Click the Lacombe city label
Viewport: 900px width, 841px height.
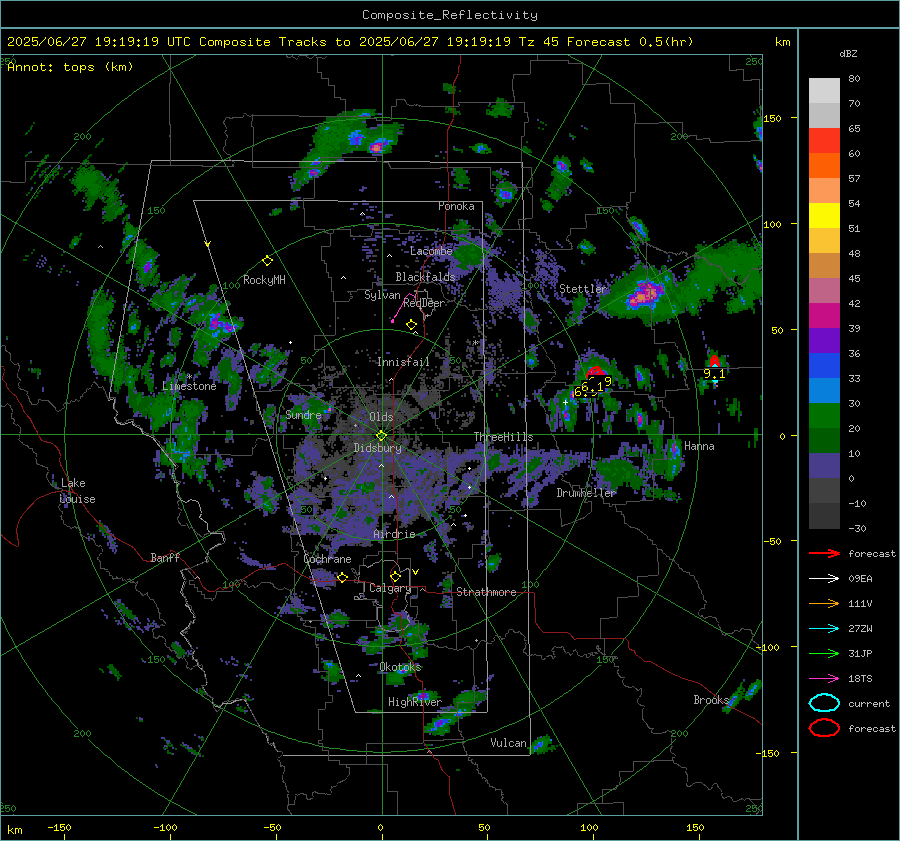(x=431, y=251)
